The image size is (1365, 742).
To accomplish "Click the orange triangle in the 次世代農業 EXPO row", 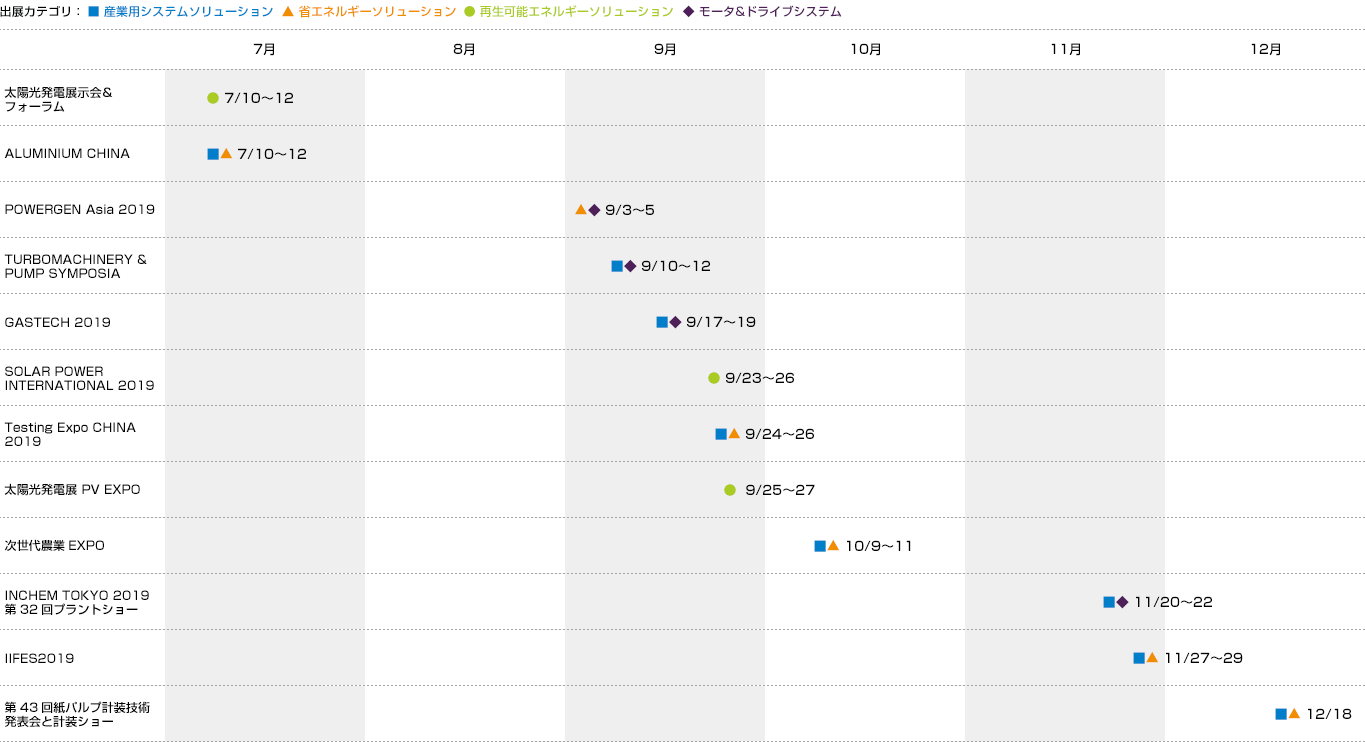I will [x=833, y=545].
